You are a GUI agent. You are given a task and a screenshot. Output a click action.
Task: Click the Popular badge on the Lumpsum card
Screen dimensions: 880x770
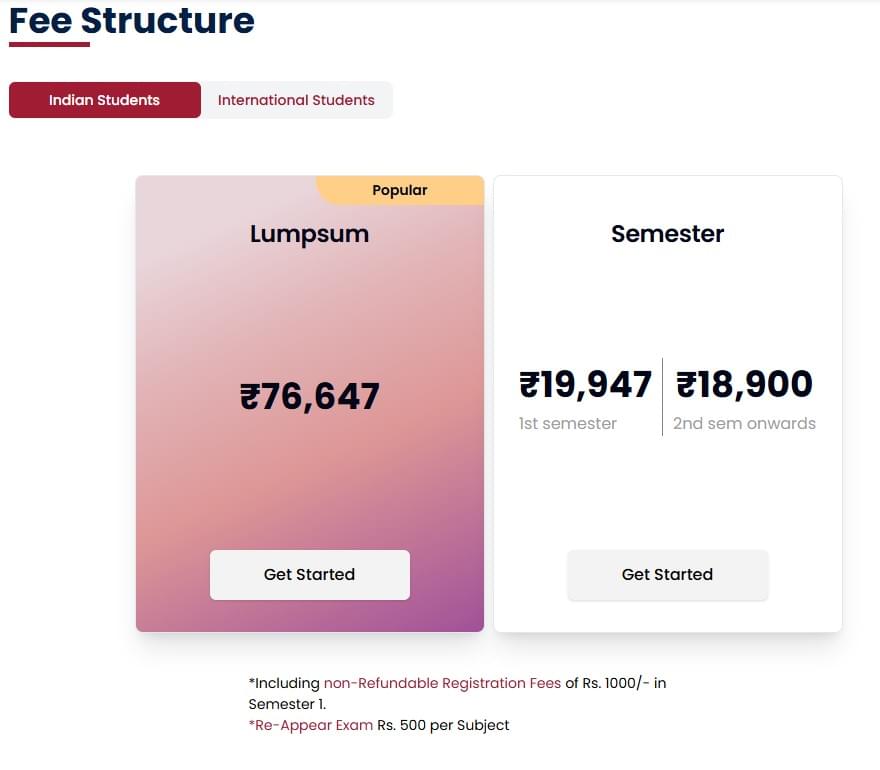399,190
